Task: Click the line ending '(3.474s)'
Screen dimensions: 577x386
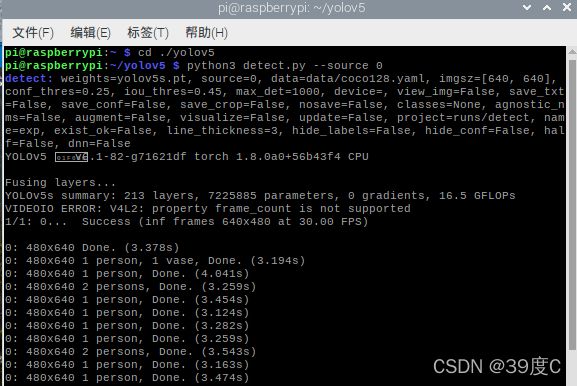Action: pos(127,378)
